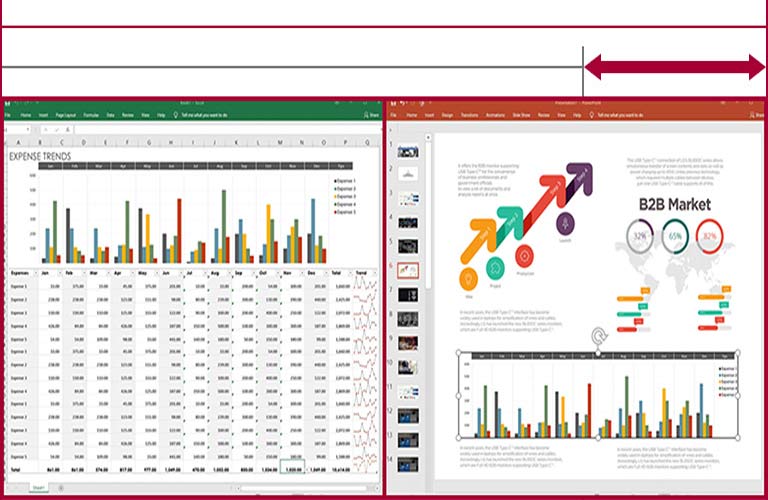
Task: Switch to the Slide Show tab
Action: [521, 116]
